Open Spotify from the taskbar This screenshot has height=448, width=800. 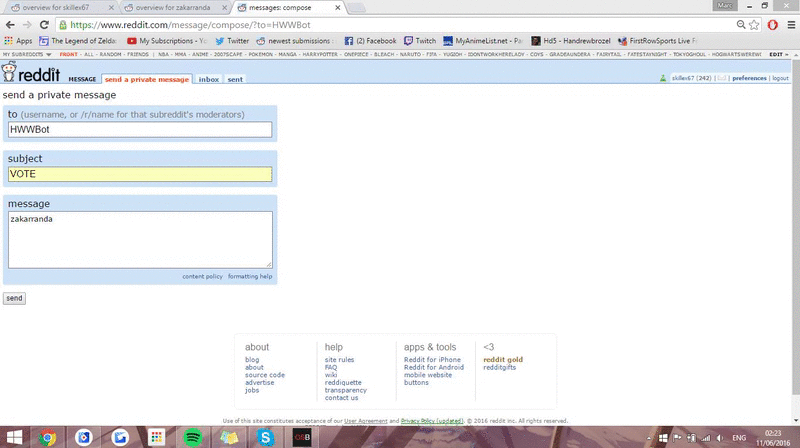[192, 437]
